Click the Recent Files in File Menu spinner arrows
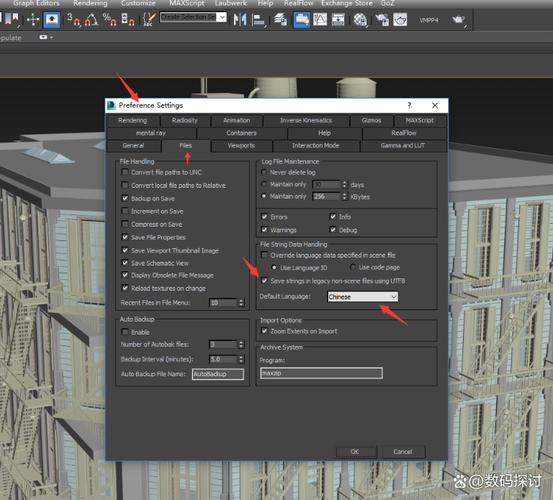Screen dimensions: 553x500 tap(241, 303)
